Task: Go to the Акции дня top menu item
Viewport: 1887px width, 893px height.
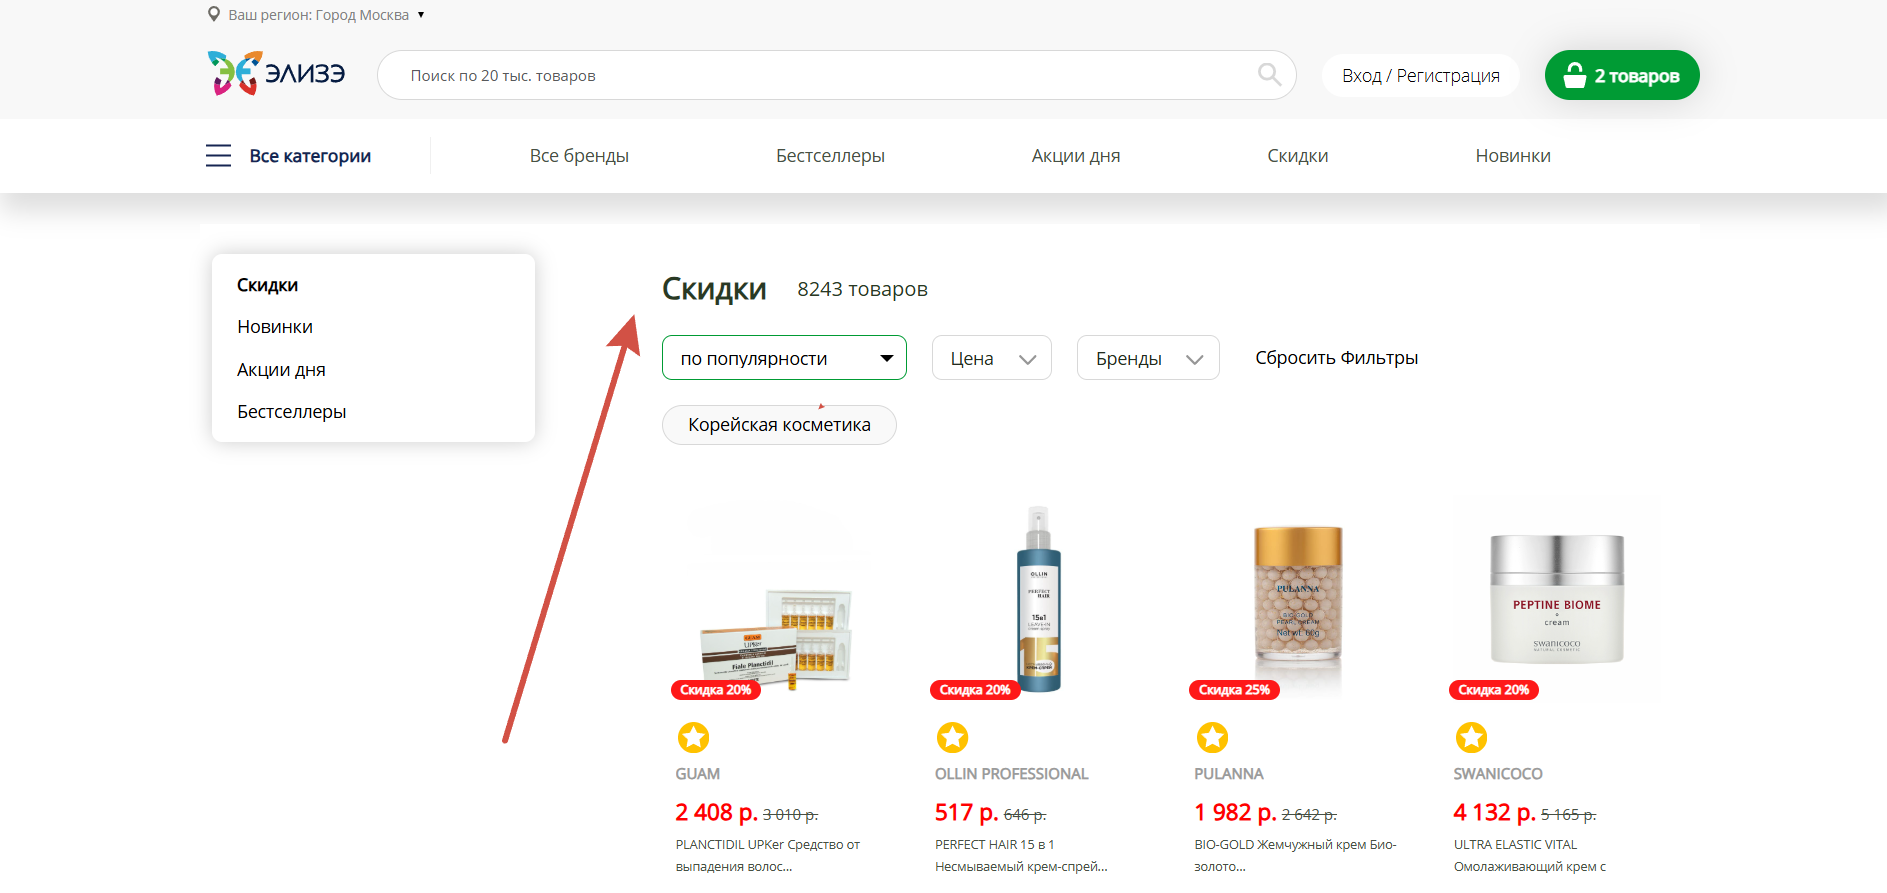Action: [x=1076, y=156]
